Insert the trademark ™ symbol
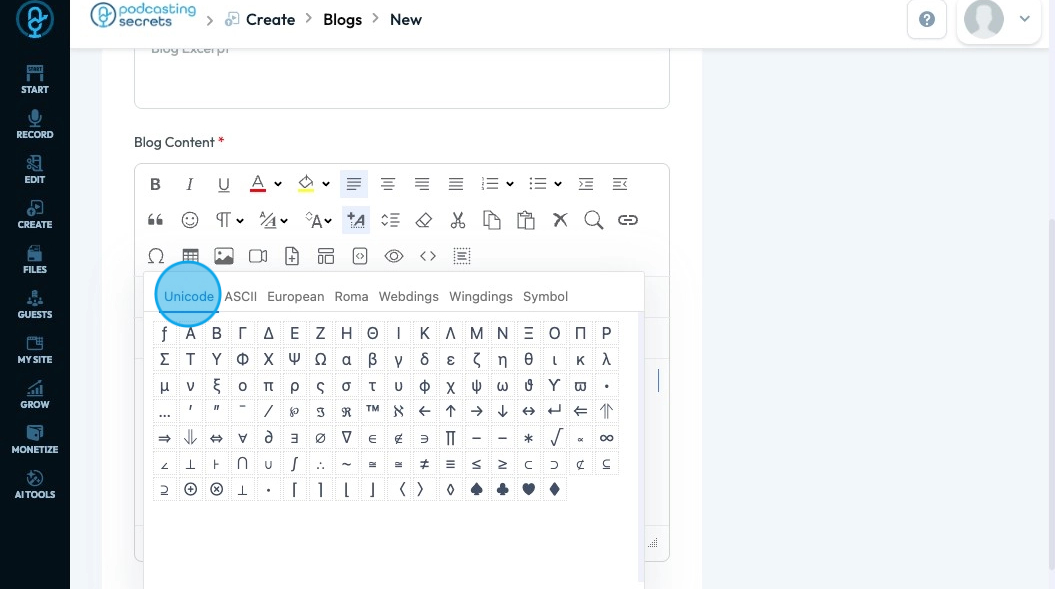This screenshot has width=1055, height=589. tap(372, 411)
